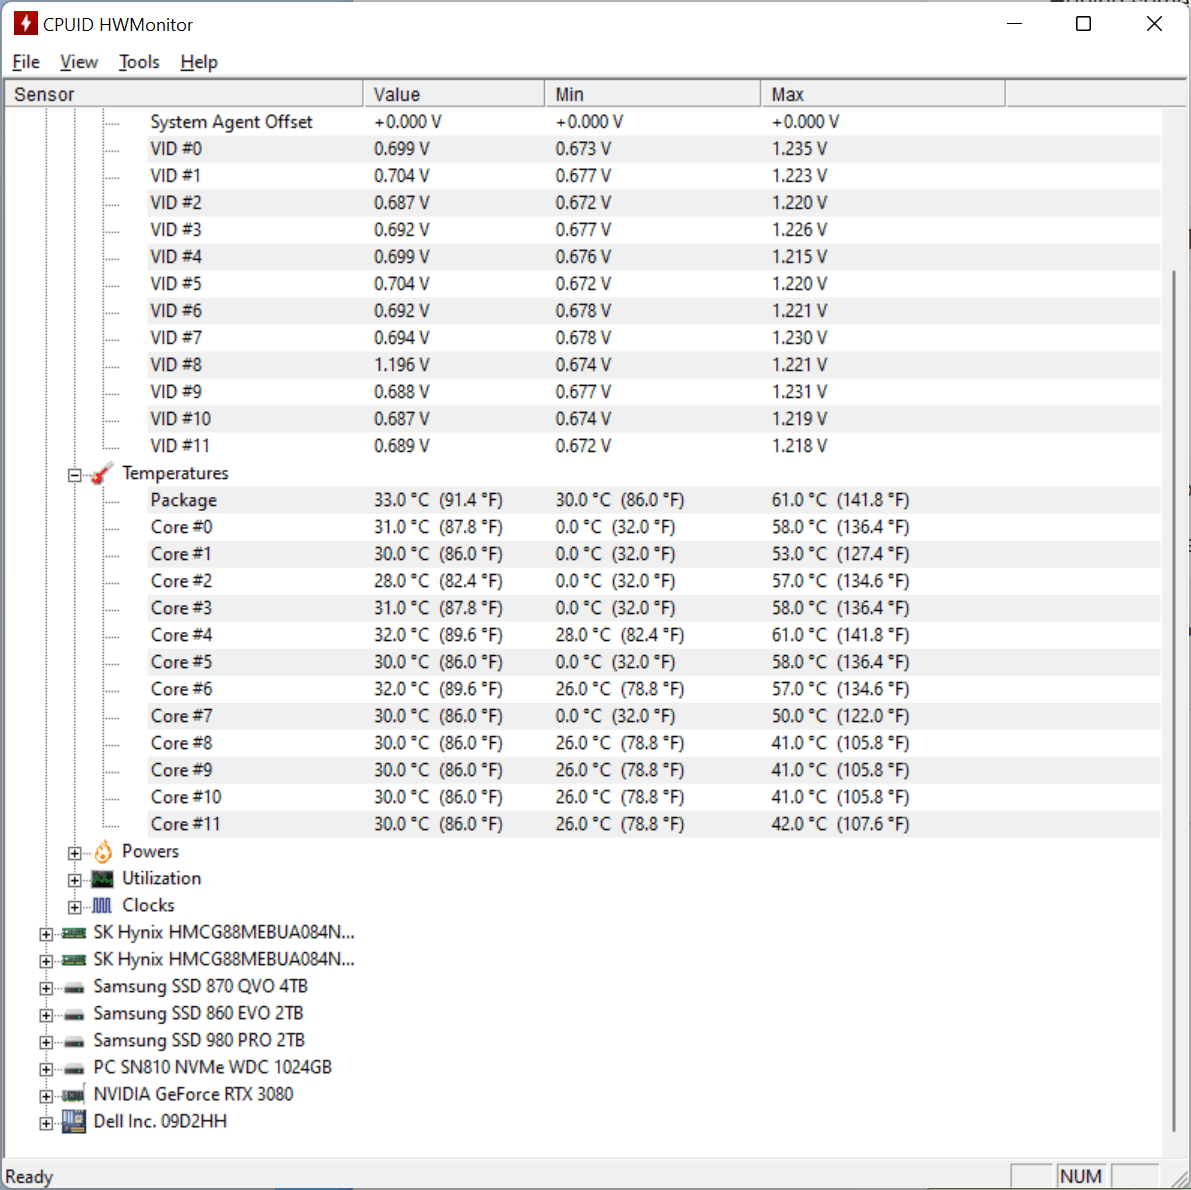This screenshot has height=1190, width=1191.
Task: Click the 1.196 V value of VID #8
Action: pos(401,365)
